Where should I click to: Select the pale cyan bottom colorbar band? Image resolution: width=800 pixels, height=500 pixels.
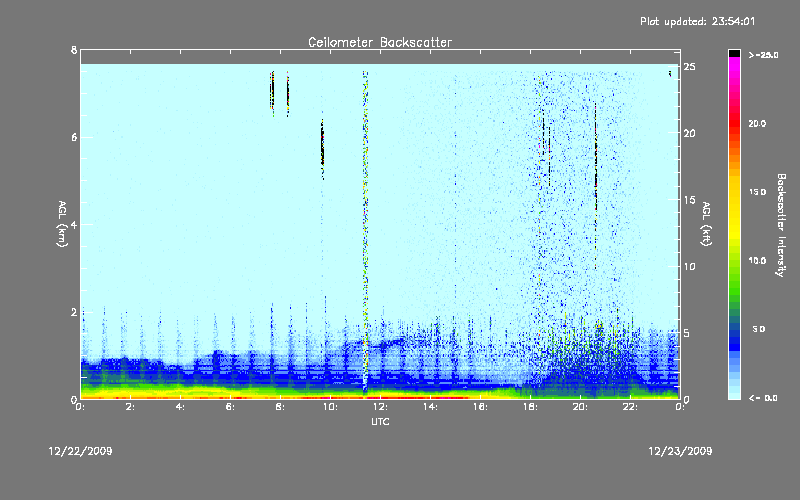coord(734,395)
